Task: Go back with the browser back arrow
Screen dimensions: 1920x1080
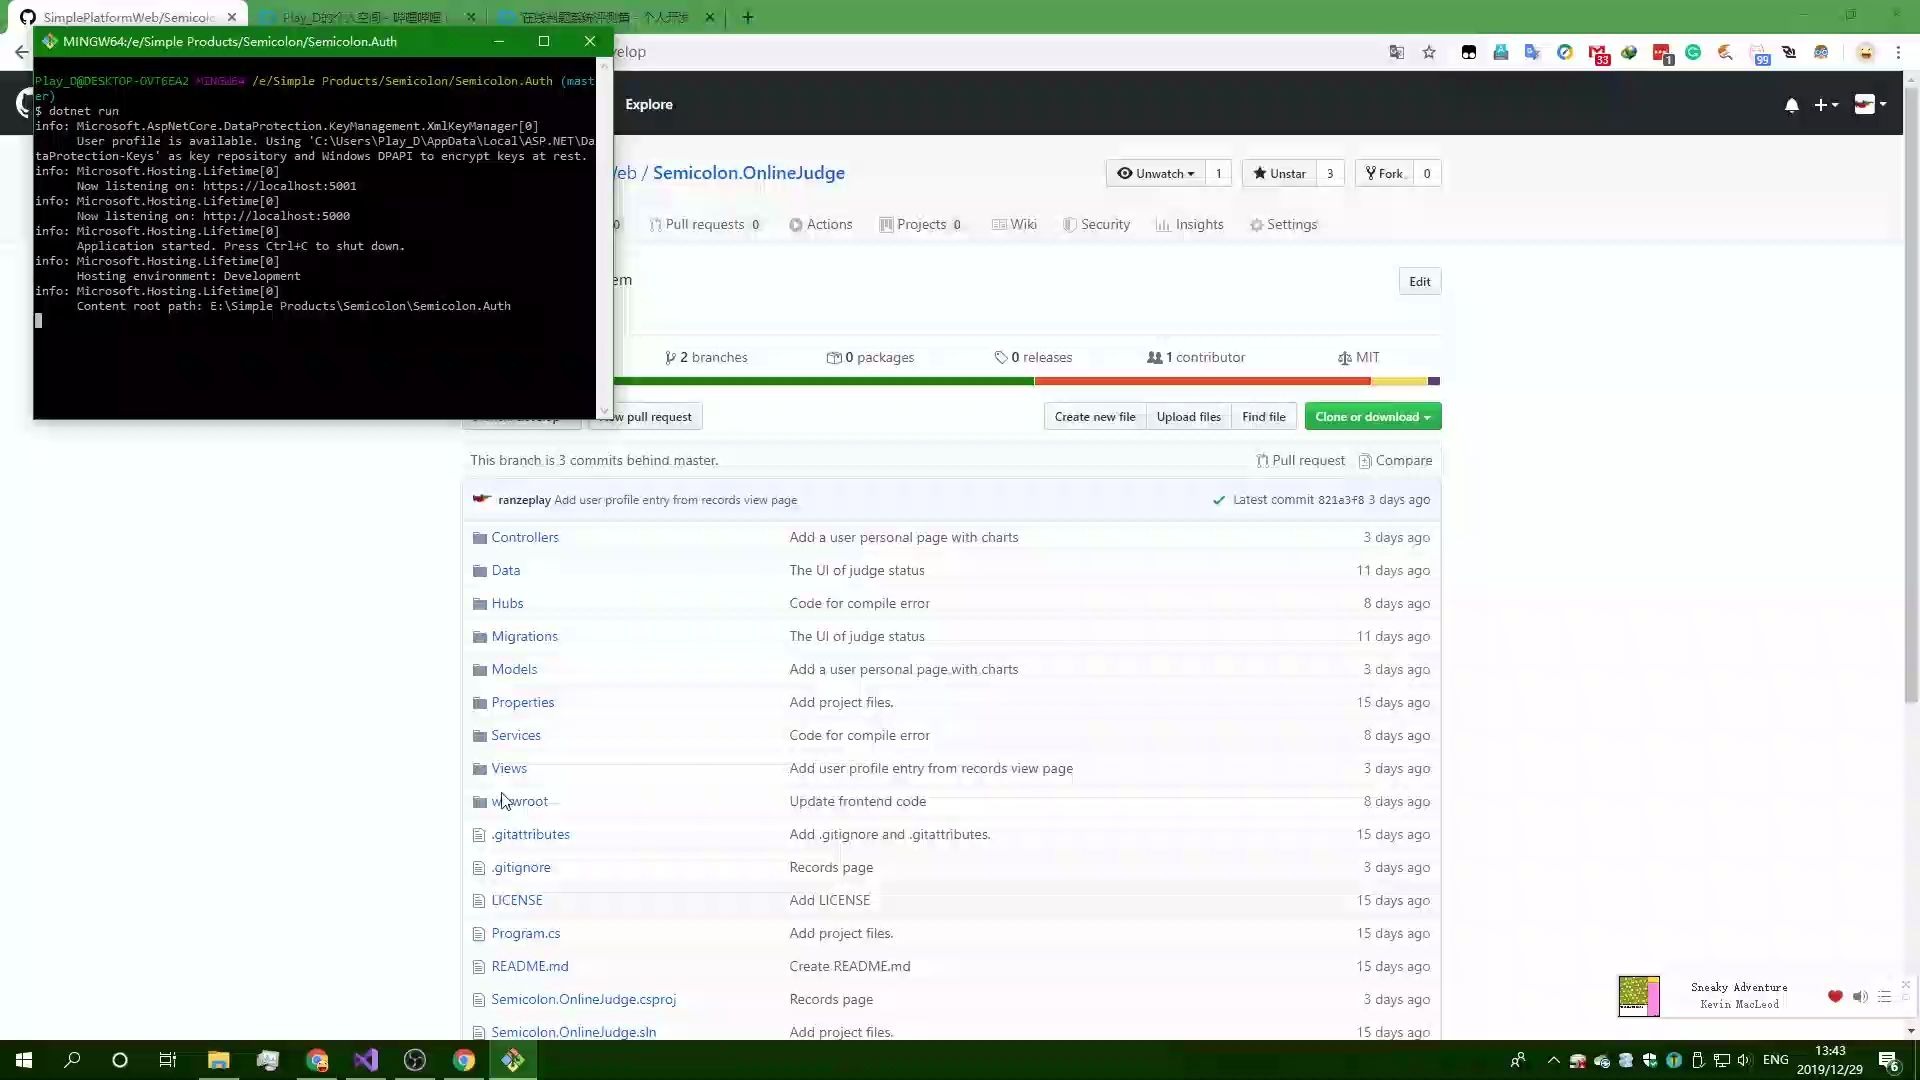Action: click(22, 52)
